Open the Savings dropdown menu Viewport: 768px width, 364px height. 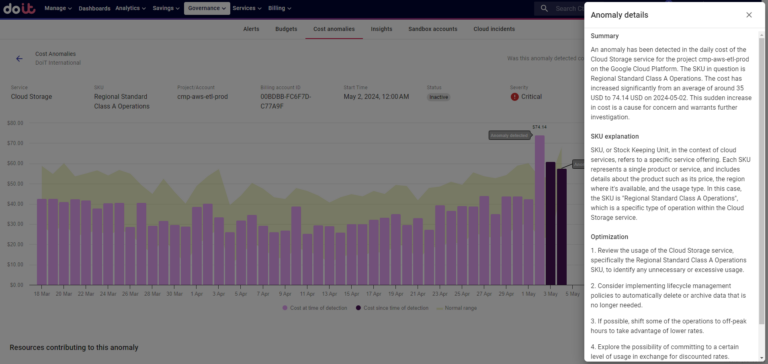coord(166,8)
